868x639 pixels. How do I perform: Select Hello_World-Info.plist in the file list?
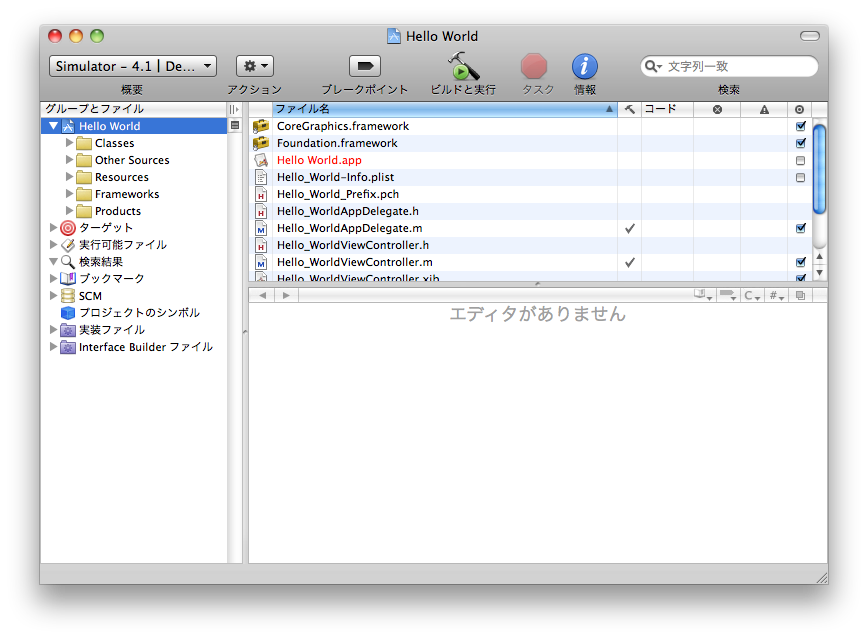(335, 177)
